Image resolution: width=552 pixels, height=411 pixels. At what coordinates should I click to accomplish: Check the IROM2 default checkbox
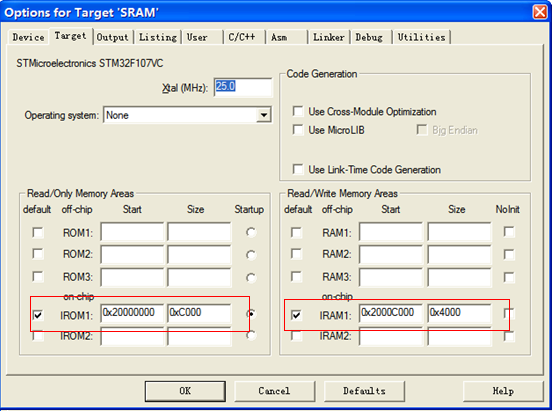pyautogui.click(x=38, y=336)
